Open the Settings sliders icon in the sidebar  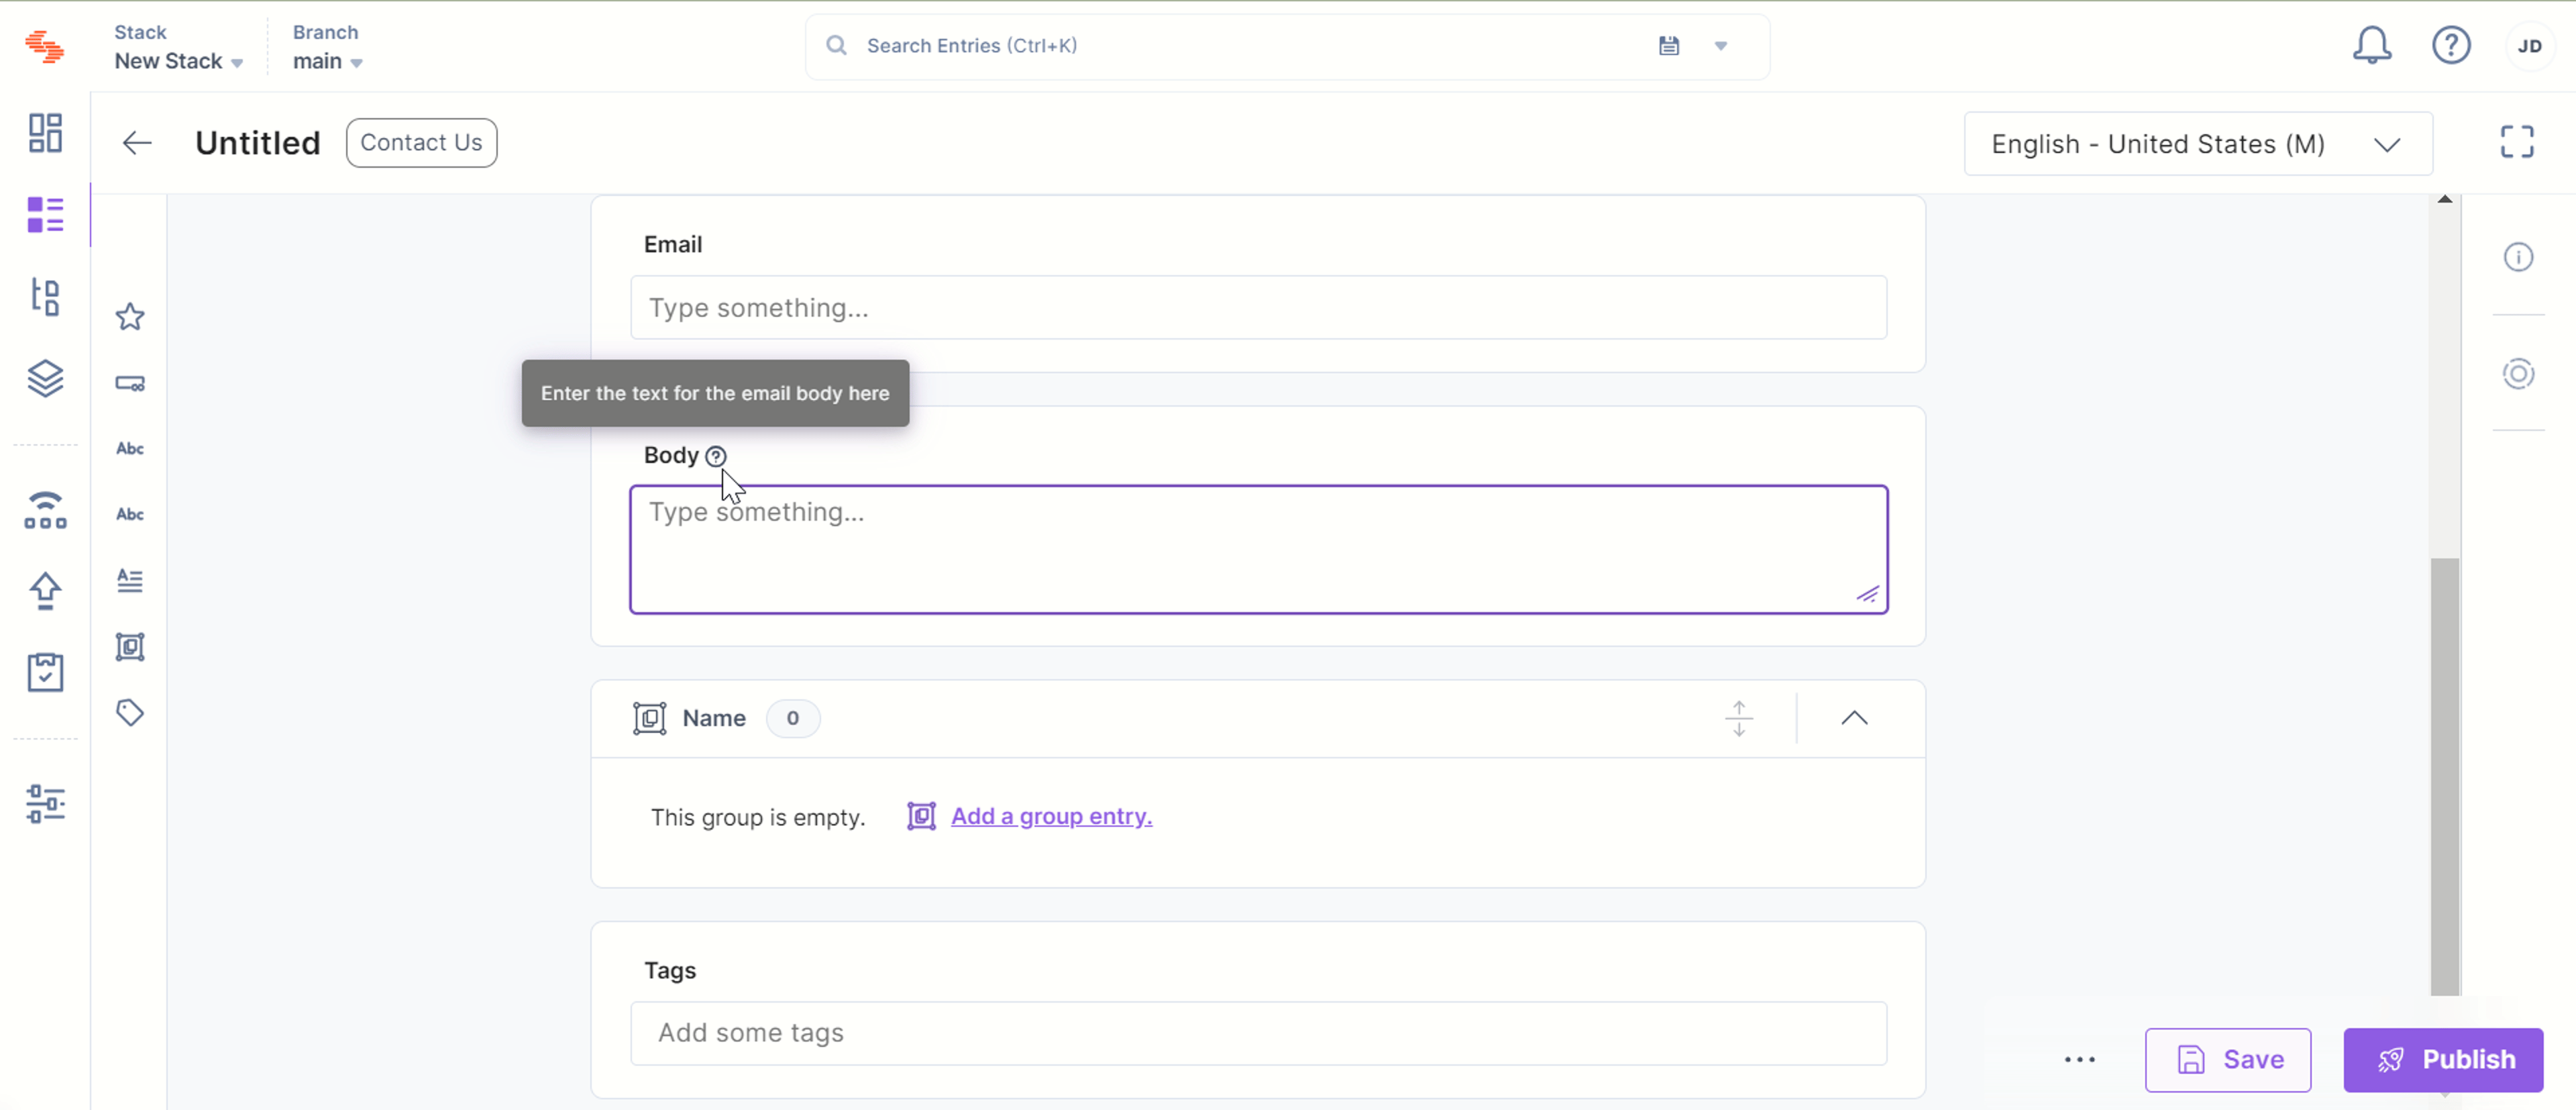[x=45, y=803]
